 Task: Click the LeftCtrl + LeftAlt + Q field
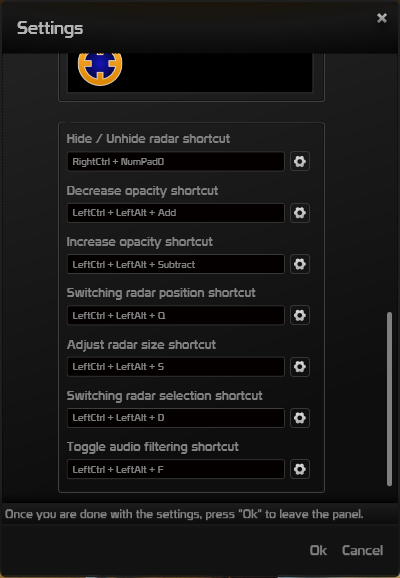coord(176,315)
